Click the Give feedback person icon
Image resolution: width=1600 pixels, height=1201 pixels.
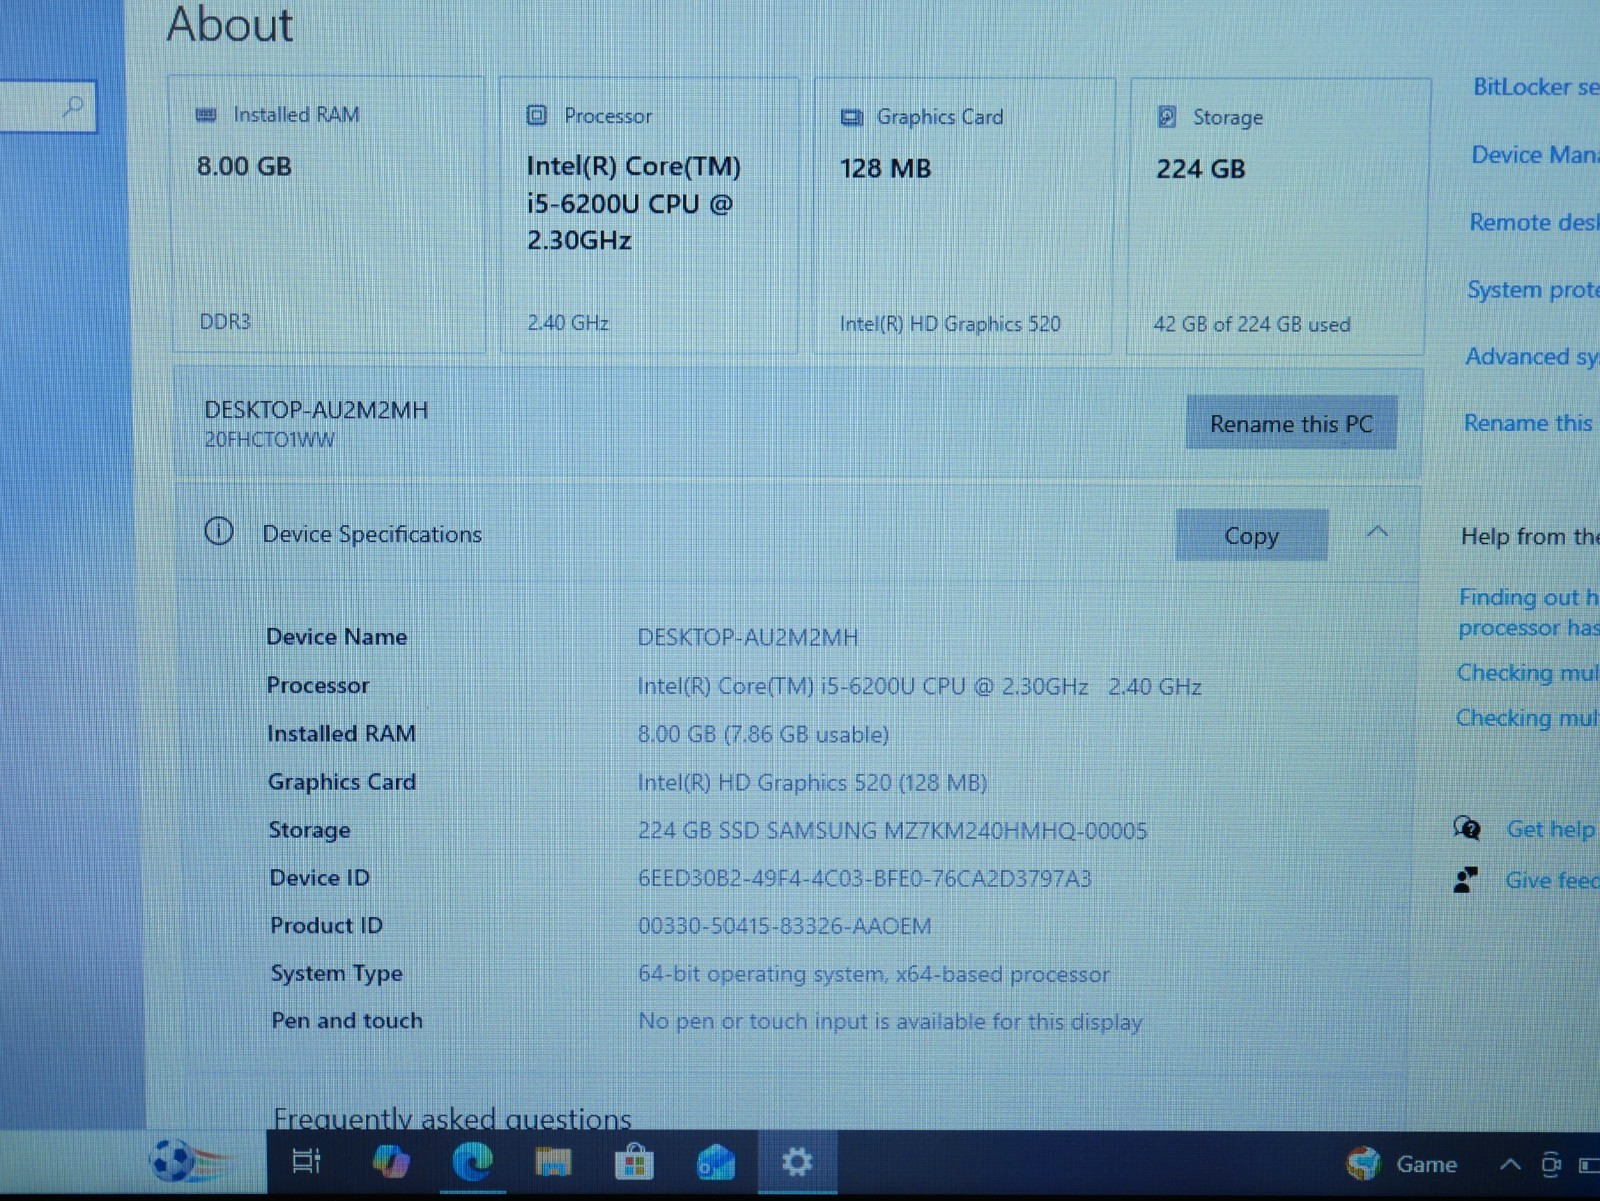tap(1465, 880)
